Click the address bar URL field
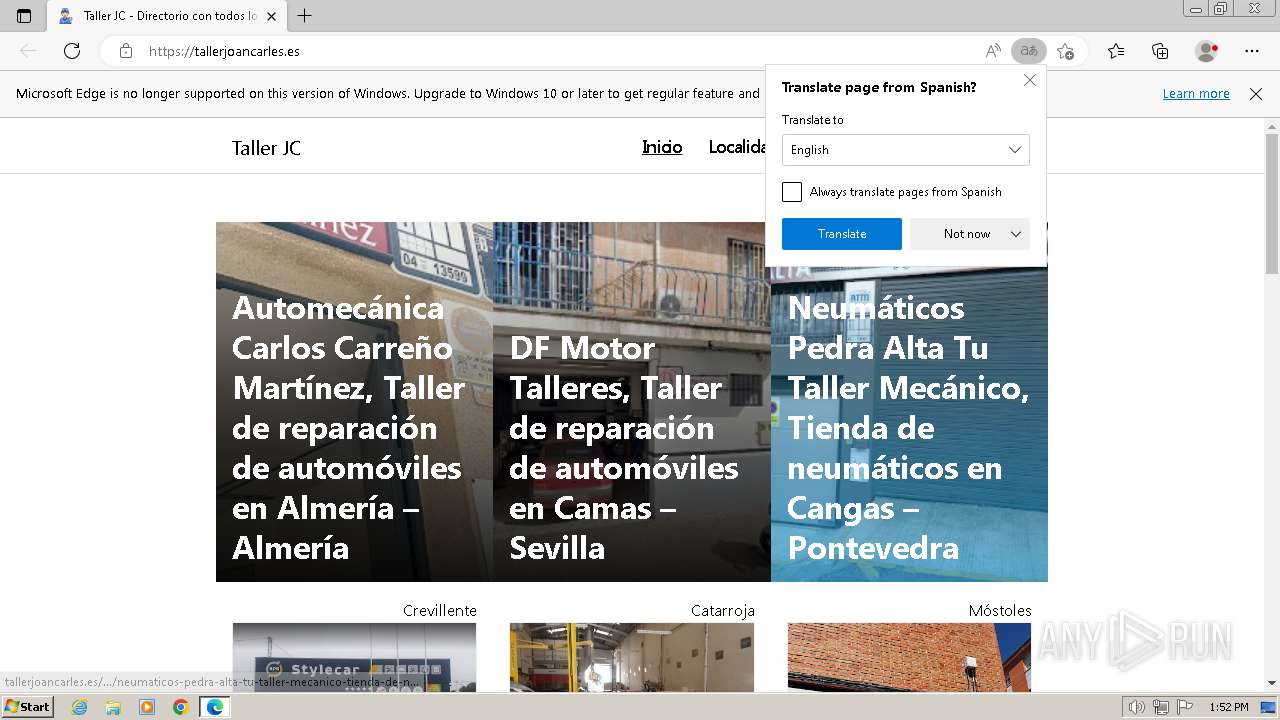Screen dimensions: 1280x720 [x=560, y=51]
